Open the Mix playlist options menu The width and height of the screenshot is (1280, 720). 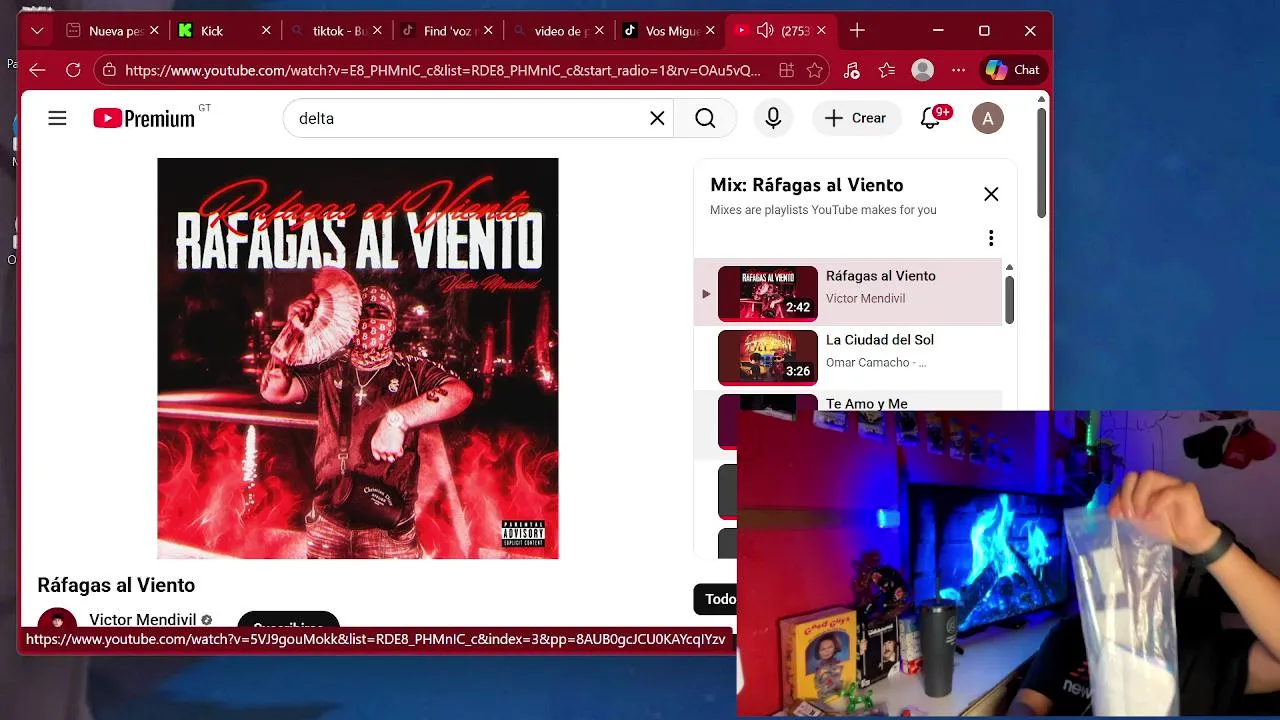point(991,238)
